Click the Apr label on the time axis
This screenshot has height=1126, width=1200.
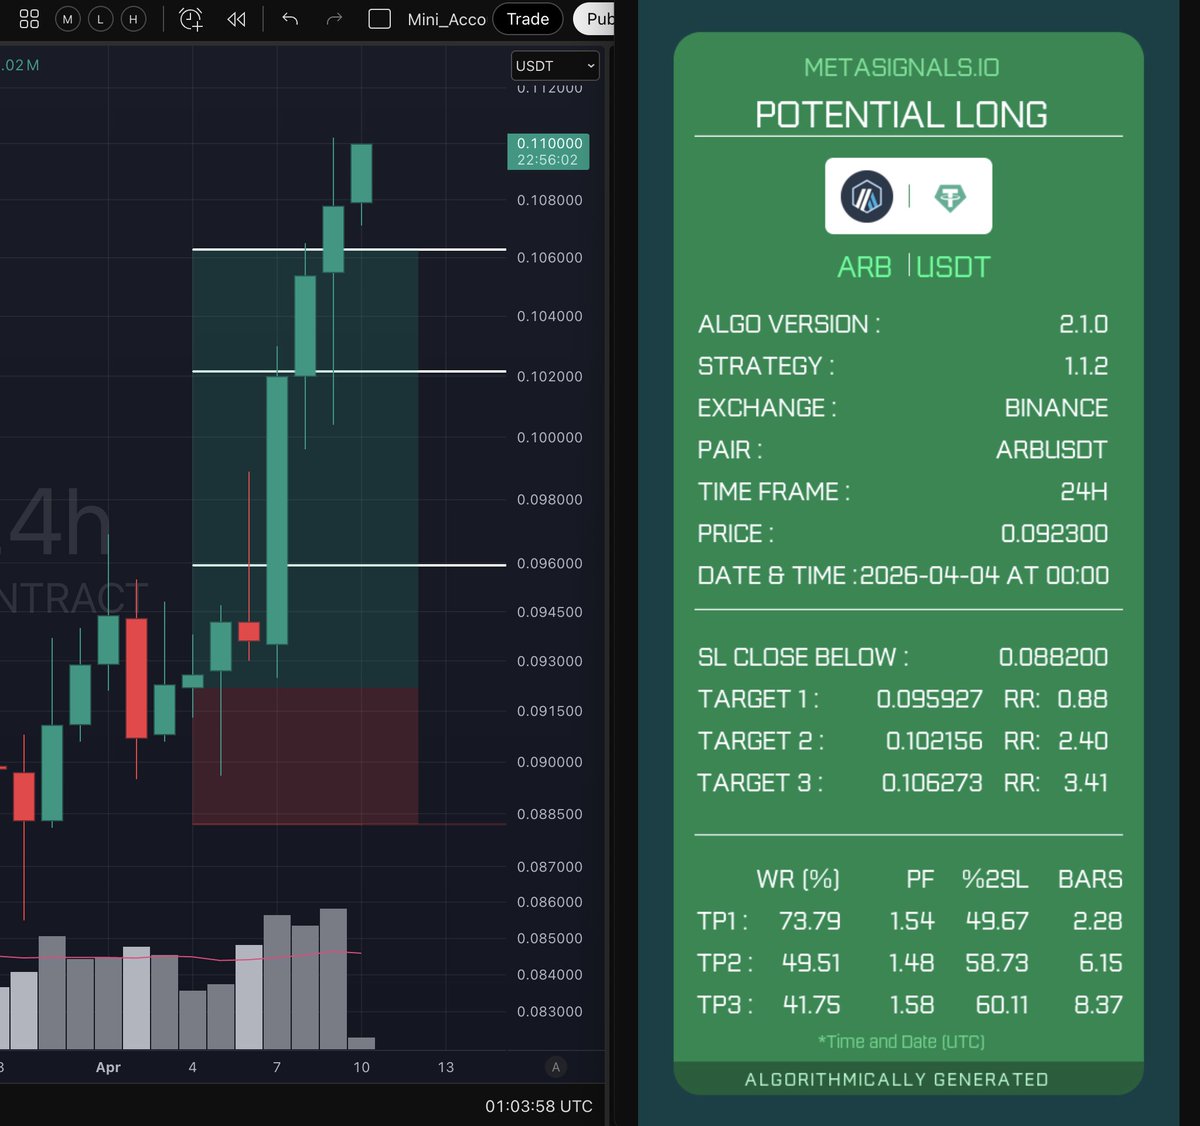[x=108, y=1067]
